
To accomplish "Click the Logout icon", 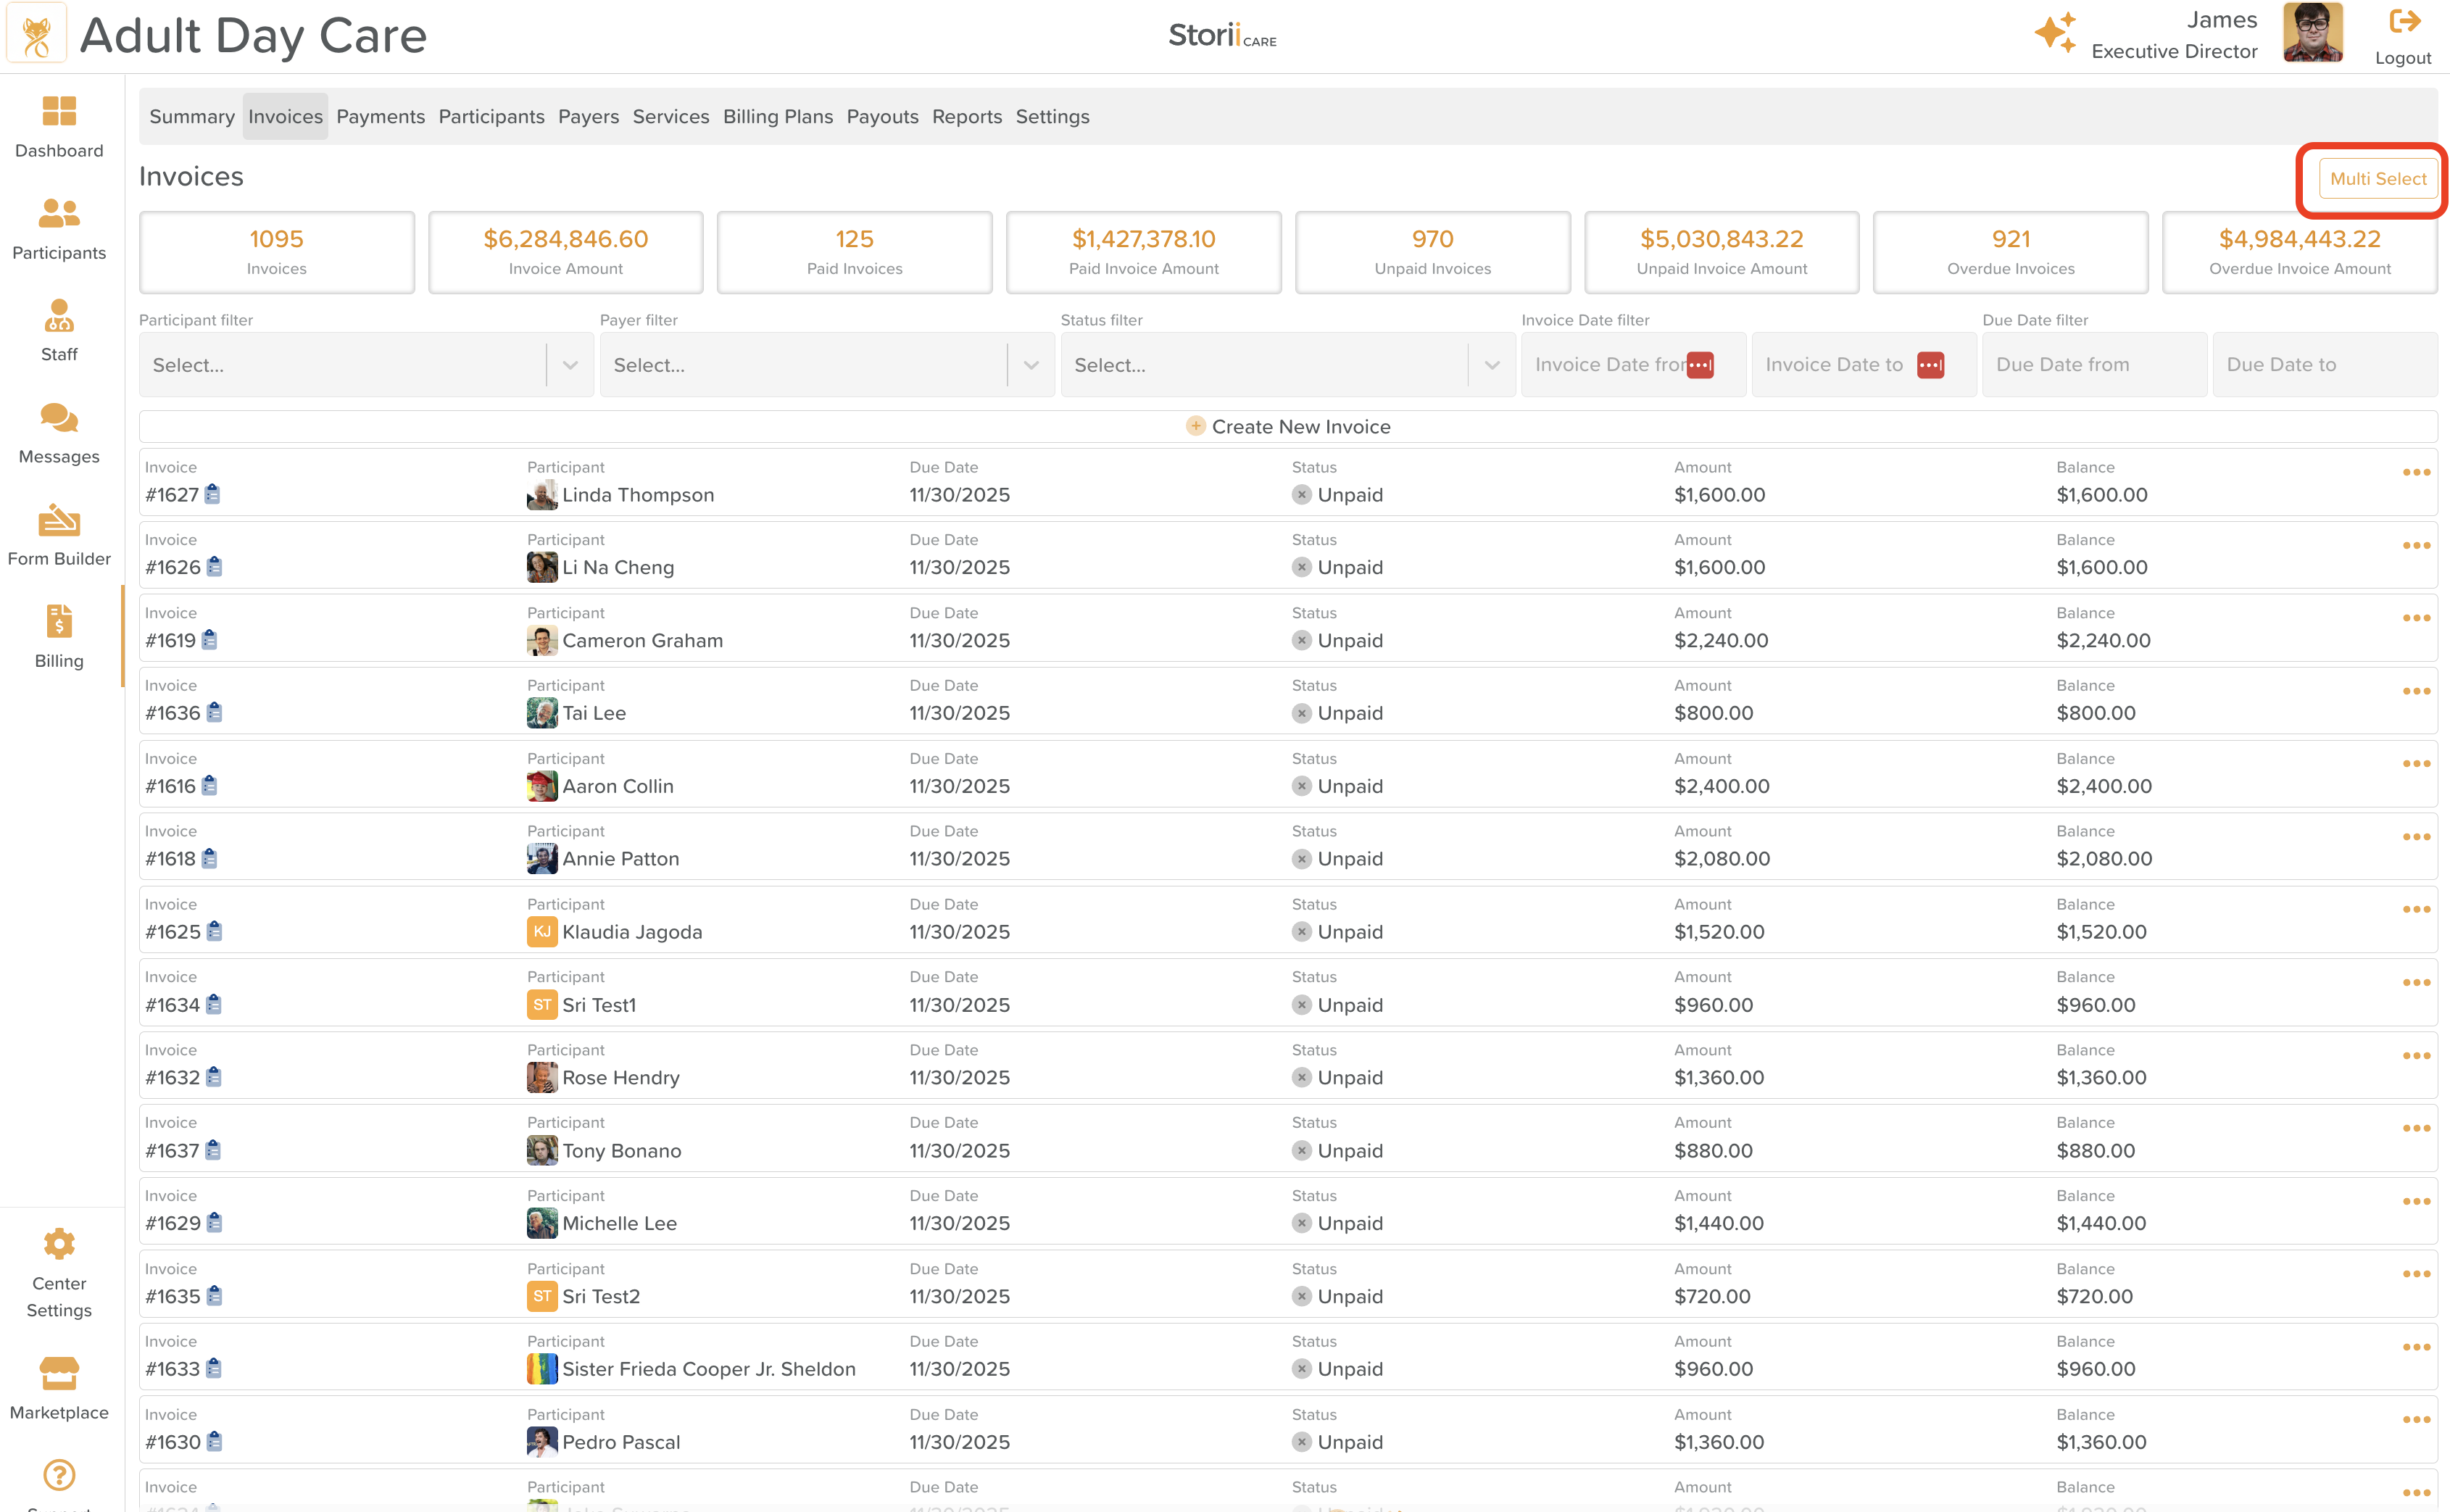I will 2403,22.
